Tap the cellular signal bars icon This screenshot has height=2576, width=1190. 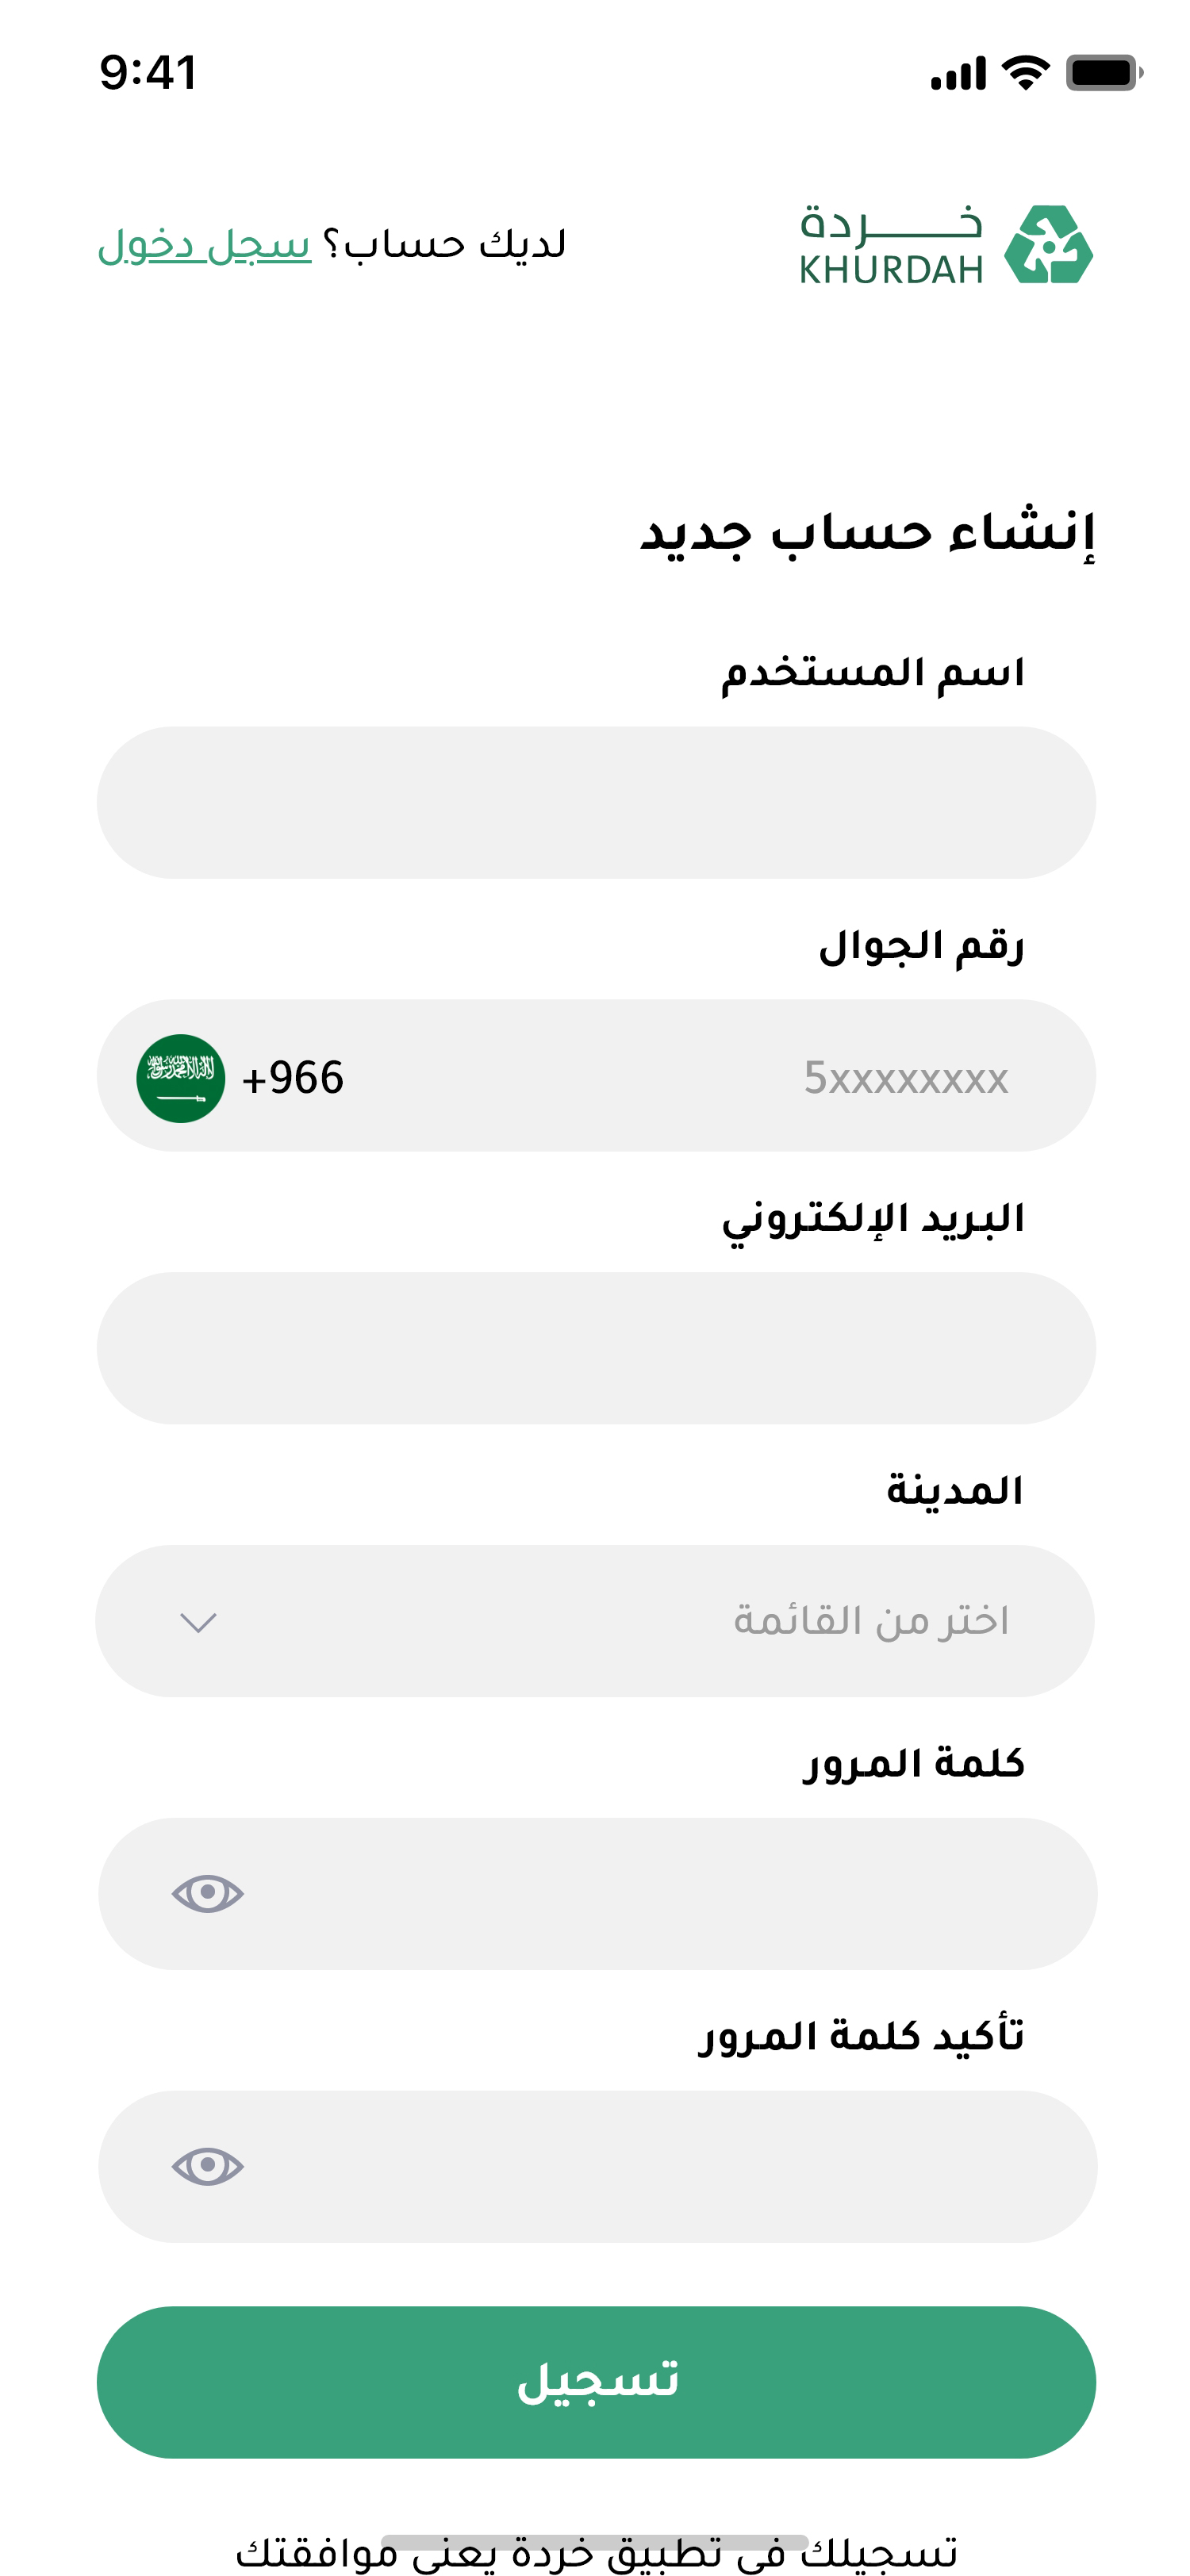[957, 74]
